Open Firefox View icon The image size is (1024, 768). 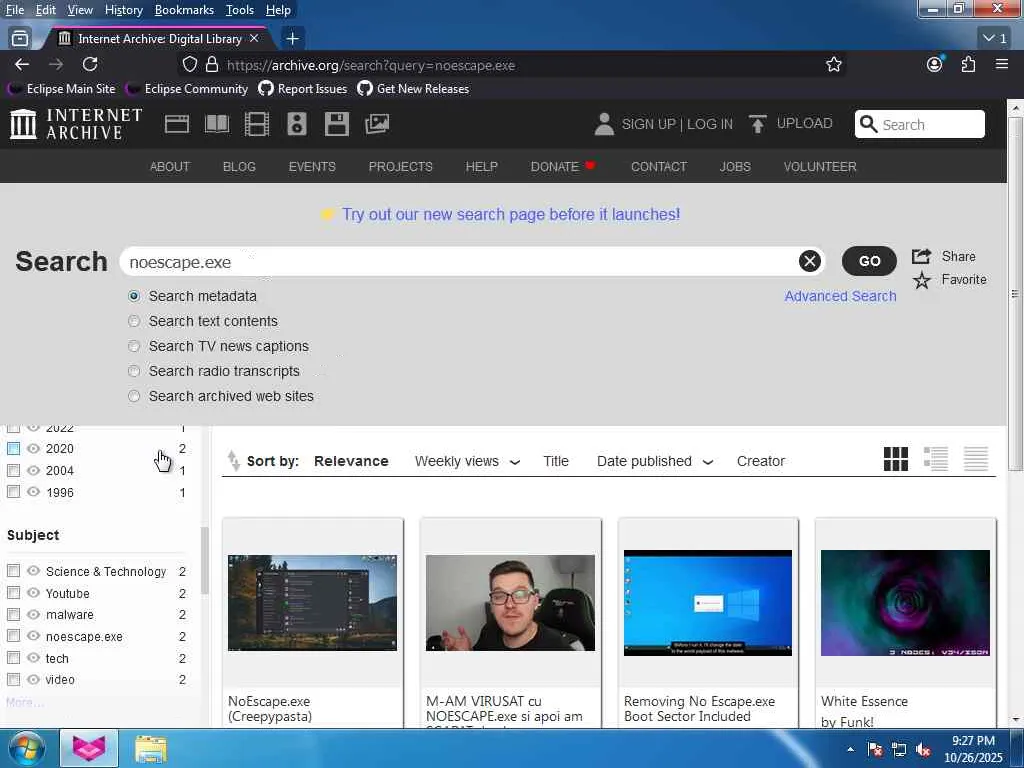[x=20, y=39]
